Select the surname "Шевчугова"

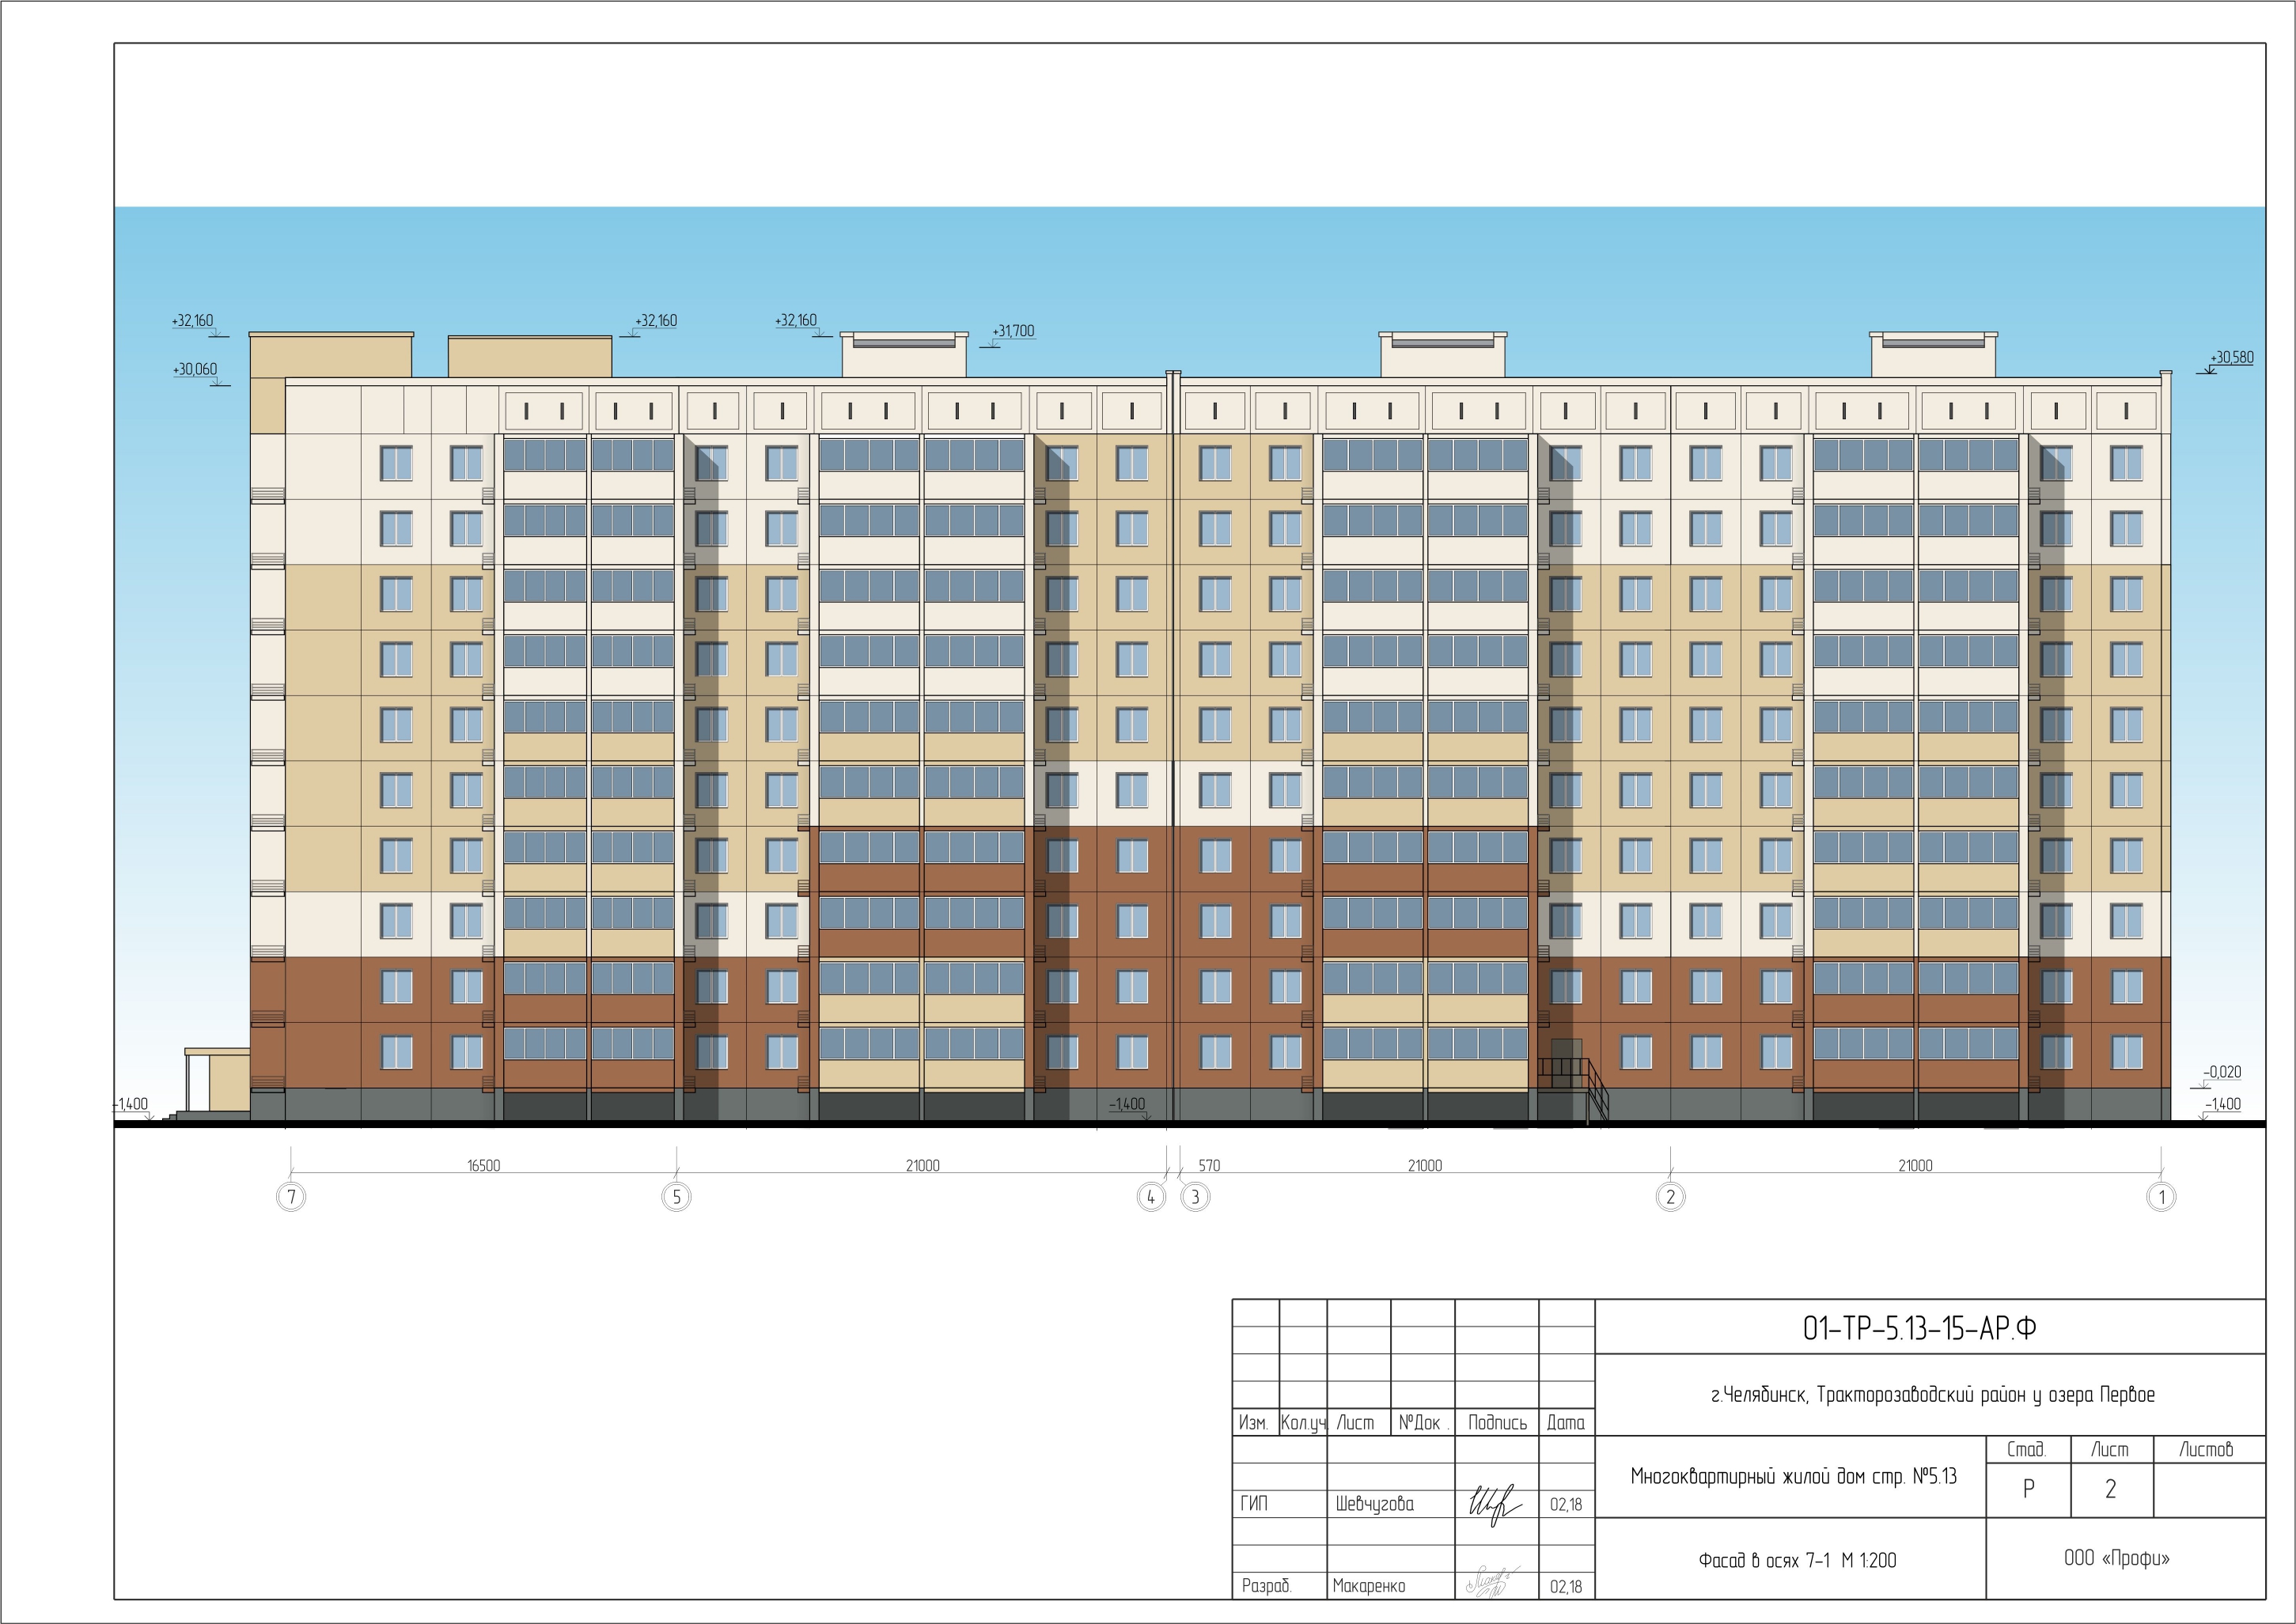pos(1374,1504)
